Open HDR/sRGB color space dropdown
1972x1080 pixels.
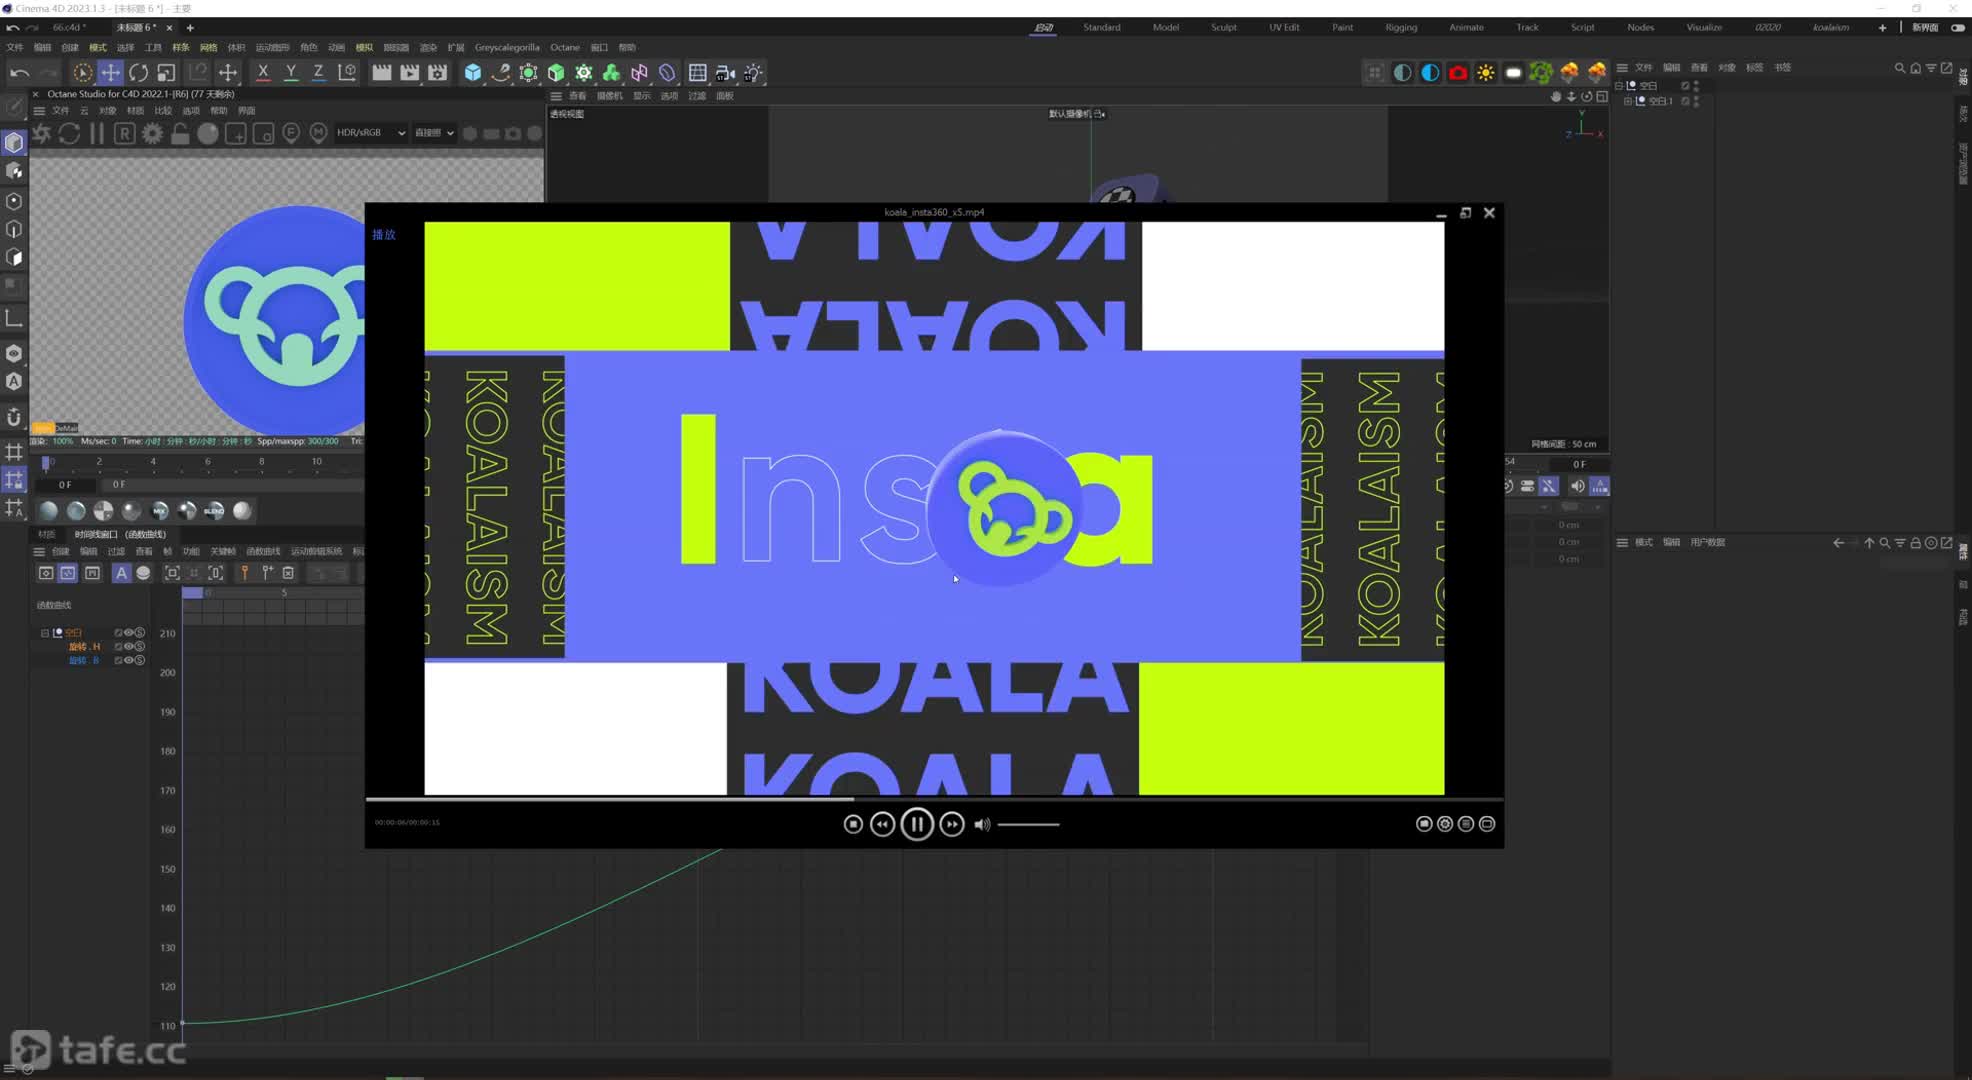[371, 133]
